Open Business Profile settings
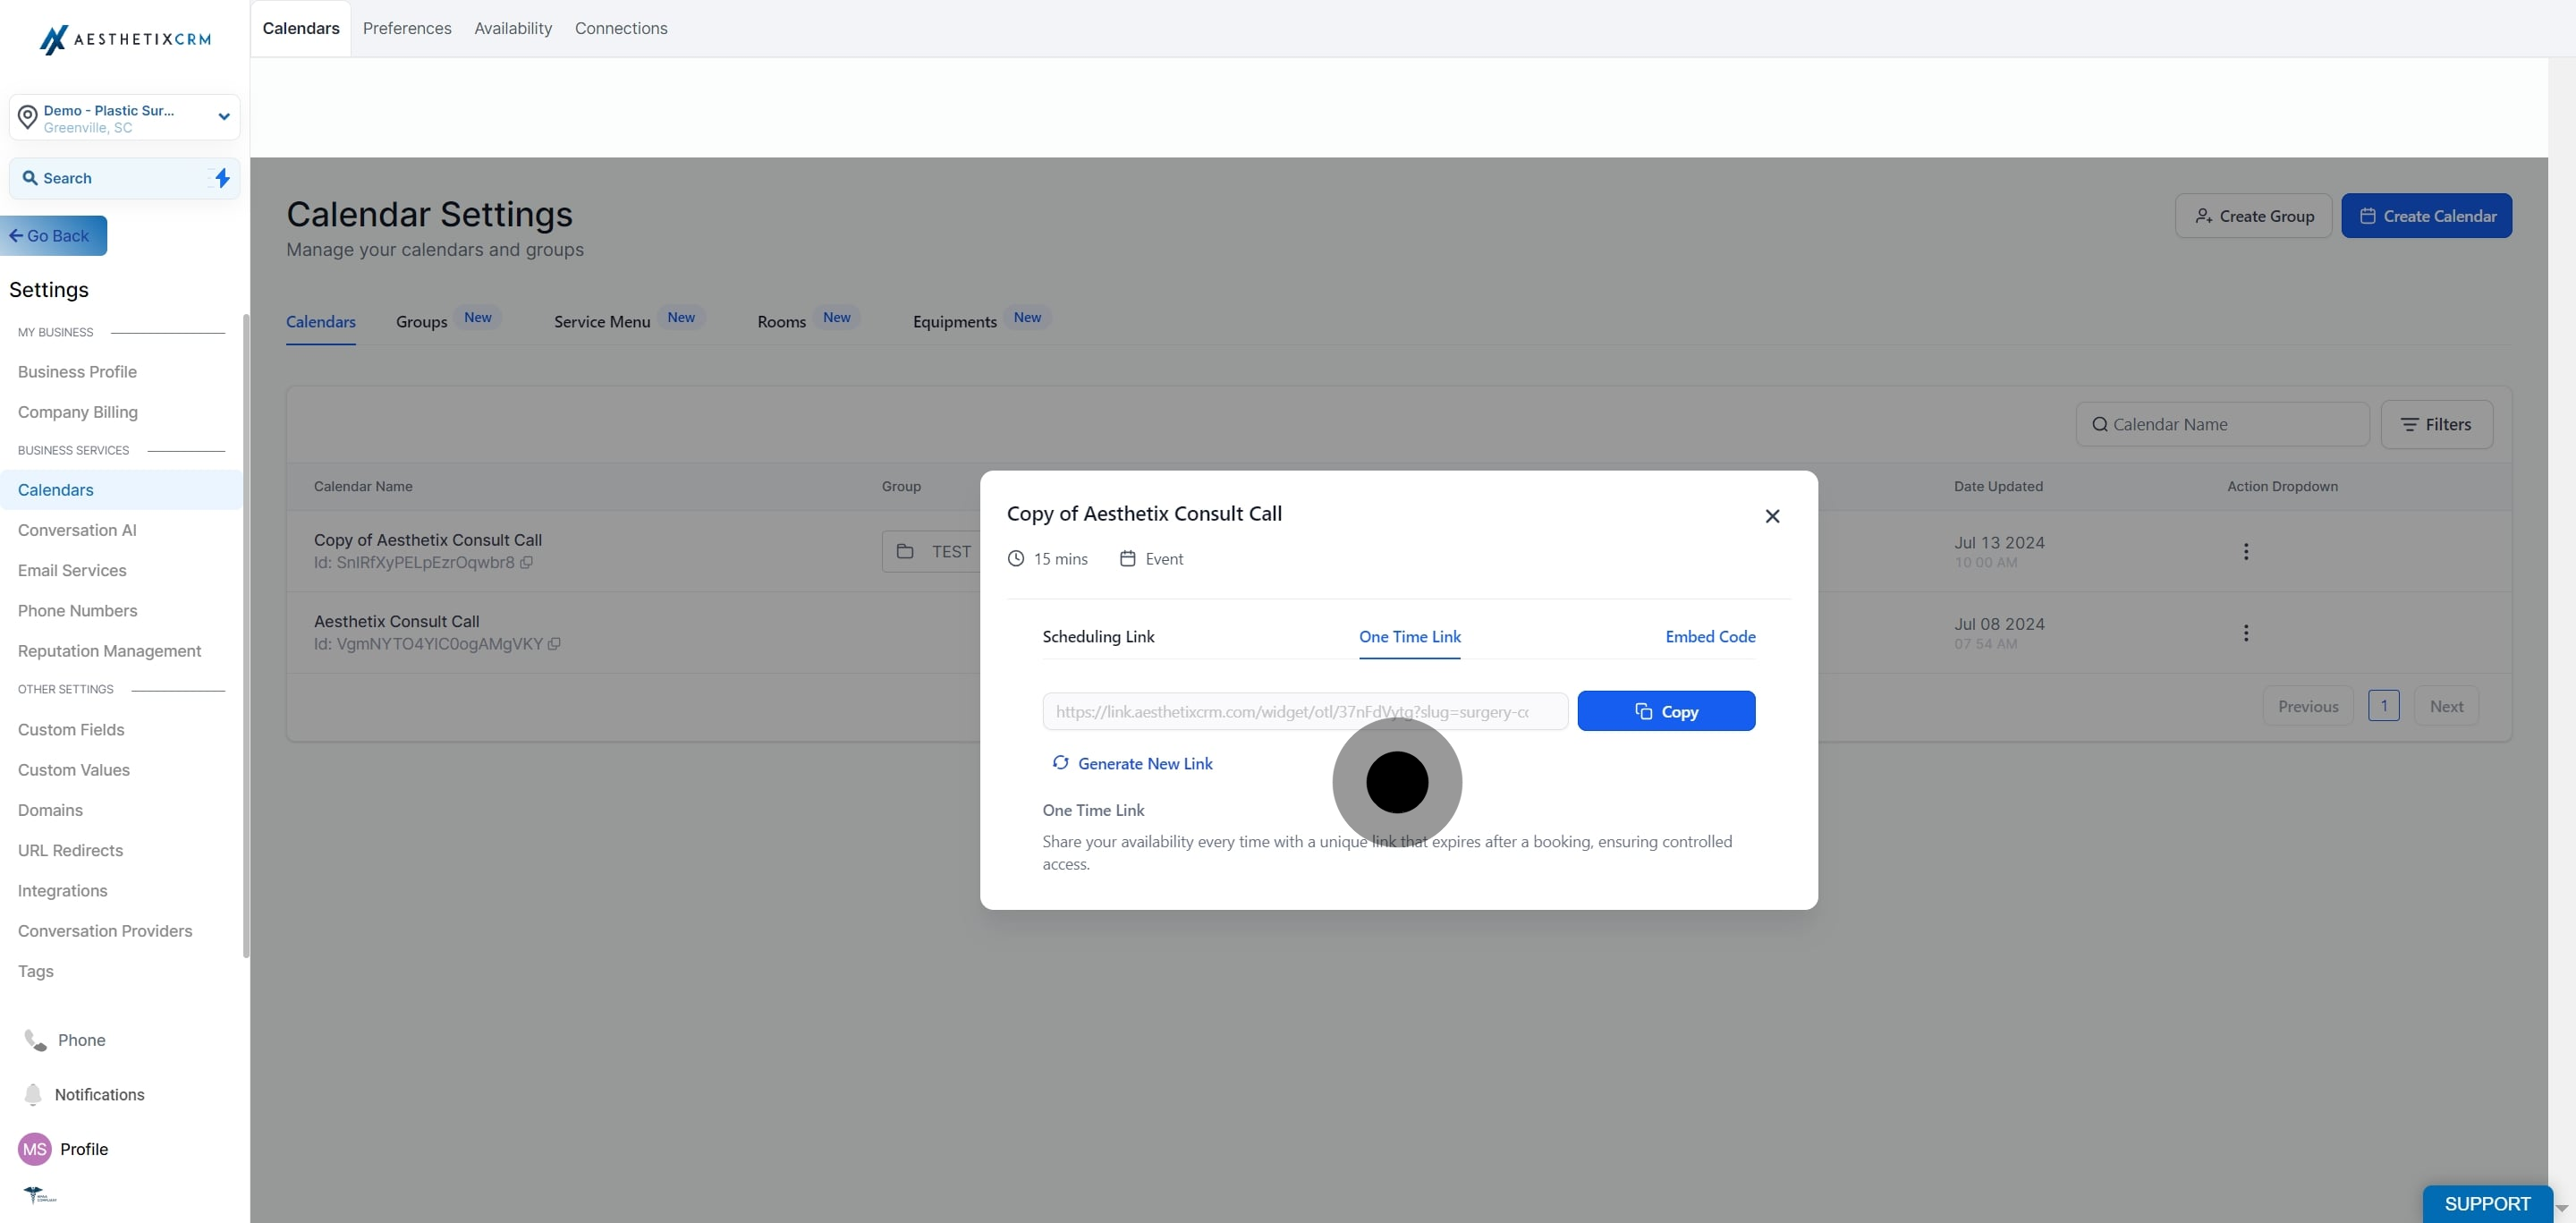This screenshot has height=1223, width=2576. pyautogui.click(x=77, y=372)
